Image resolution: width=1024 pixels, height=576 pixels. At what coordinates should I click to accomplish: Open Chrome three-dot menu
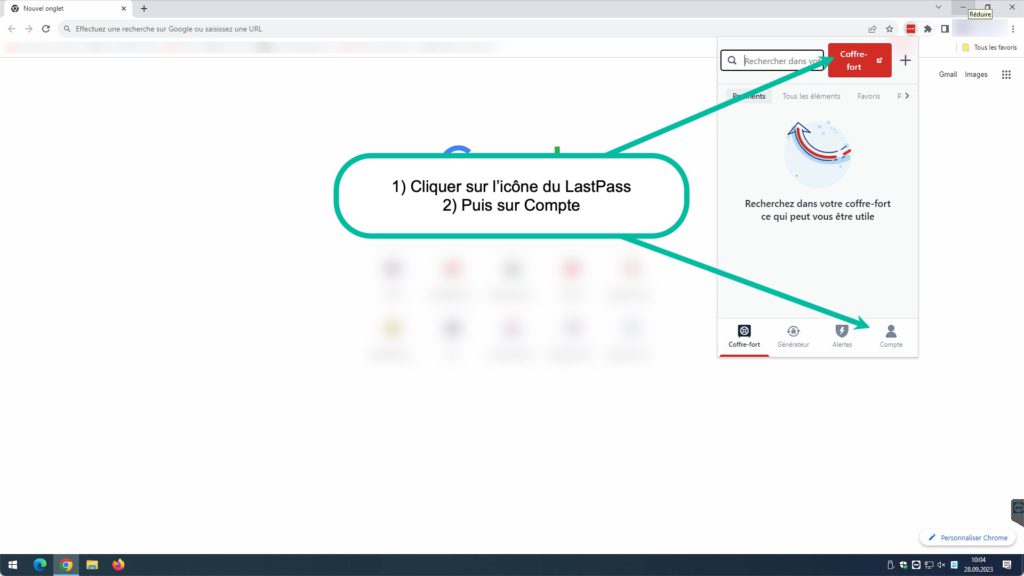(1013, 29)
